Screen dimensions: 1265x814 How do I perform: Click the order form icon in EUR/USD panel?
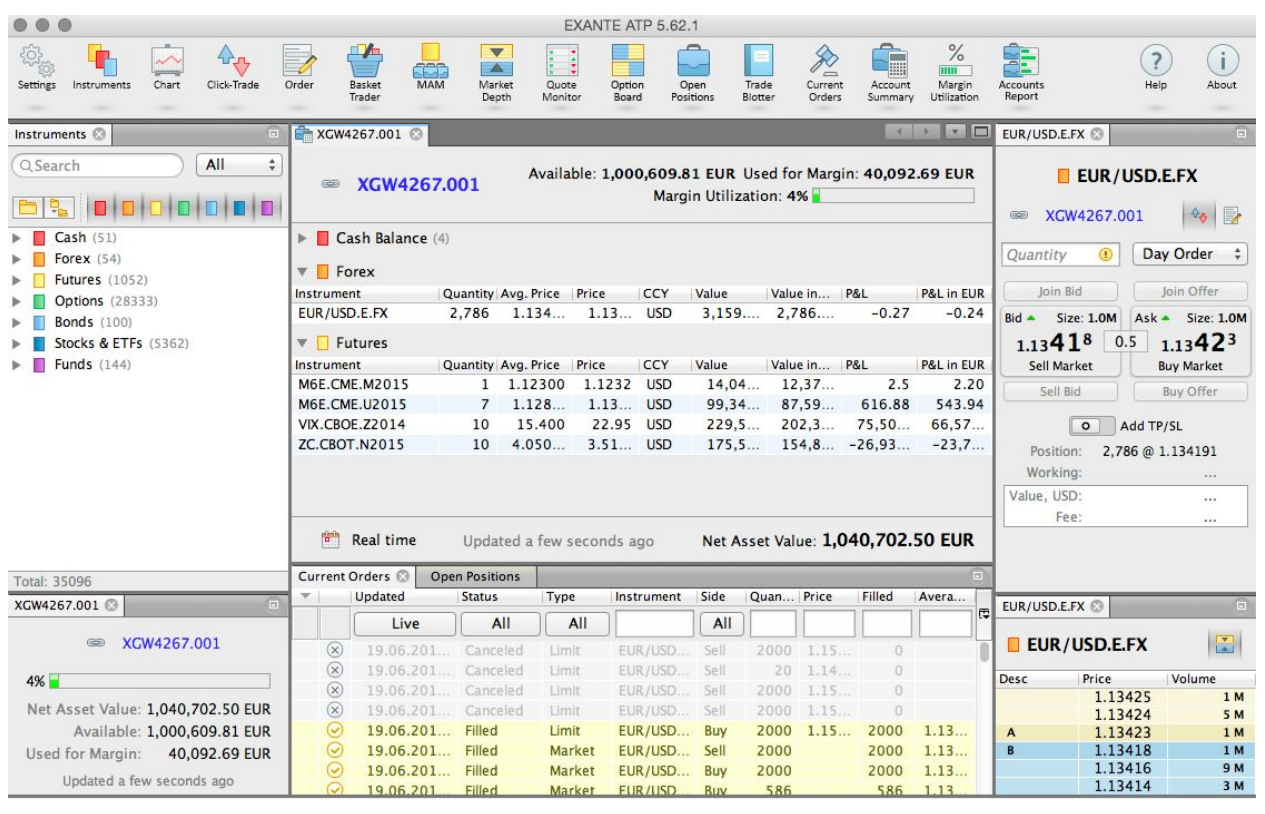[x=1232, y=215]
